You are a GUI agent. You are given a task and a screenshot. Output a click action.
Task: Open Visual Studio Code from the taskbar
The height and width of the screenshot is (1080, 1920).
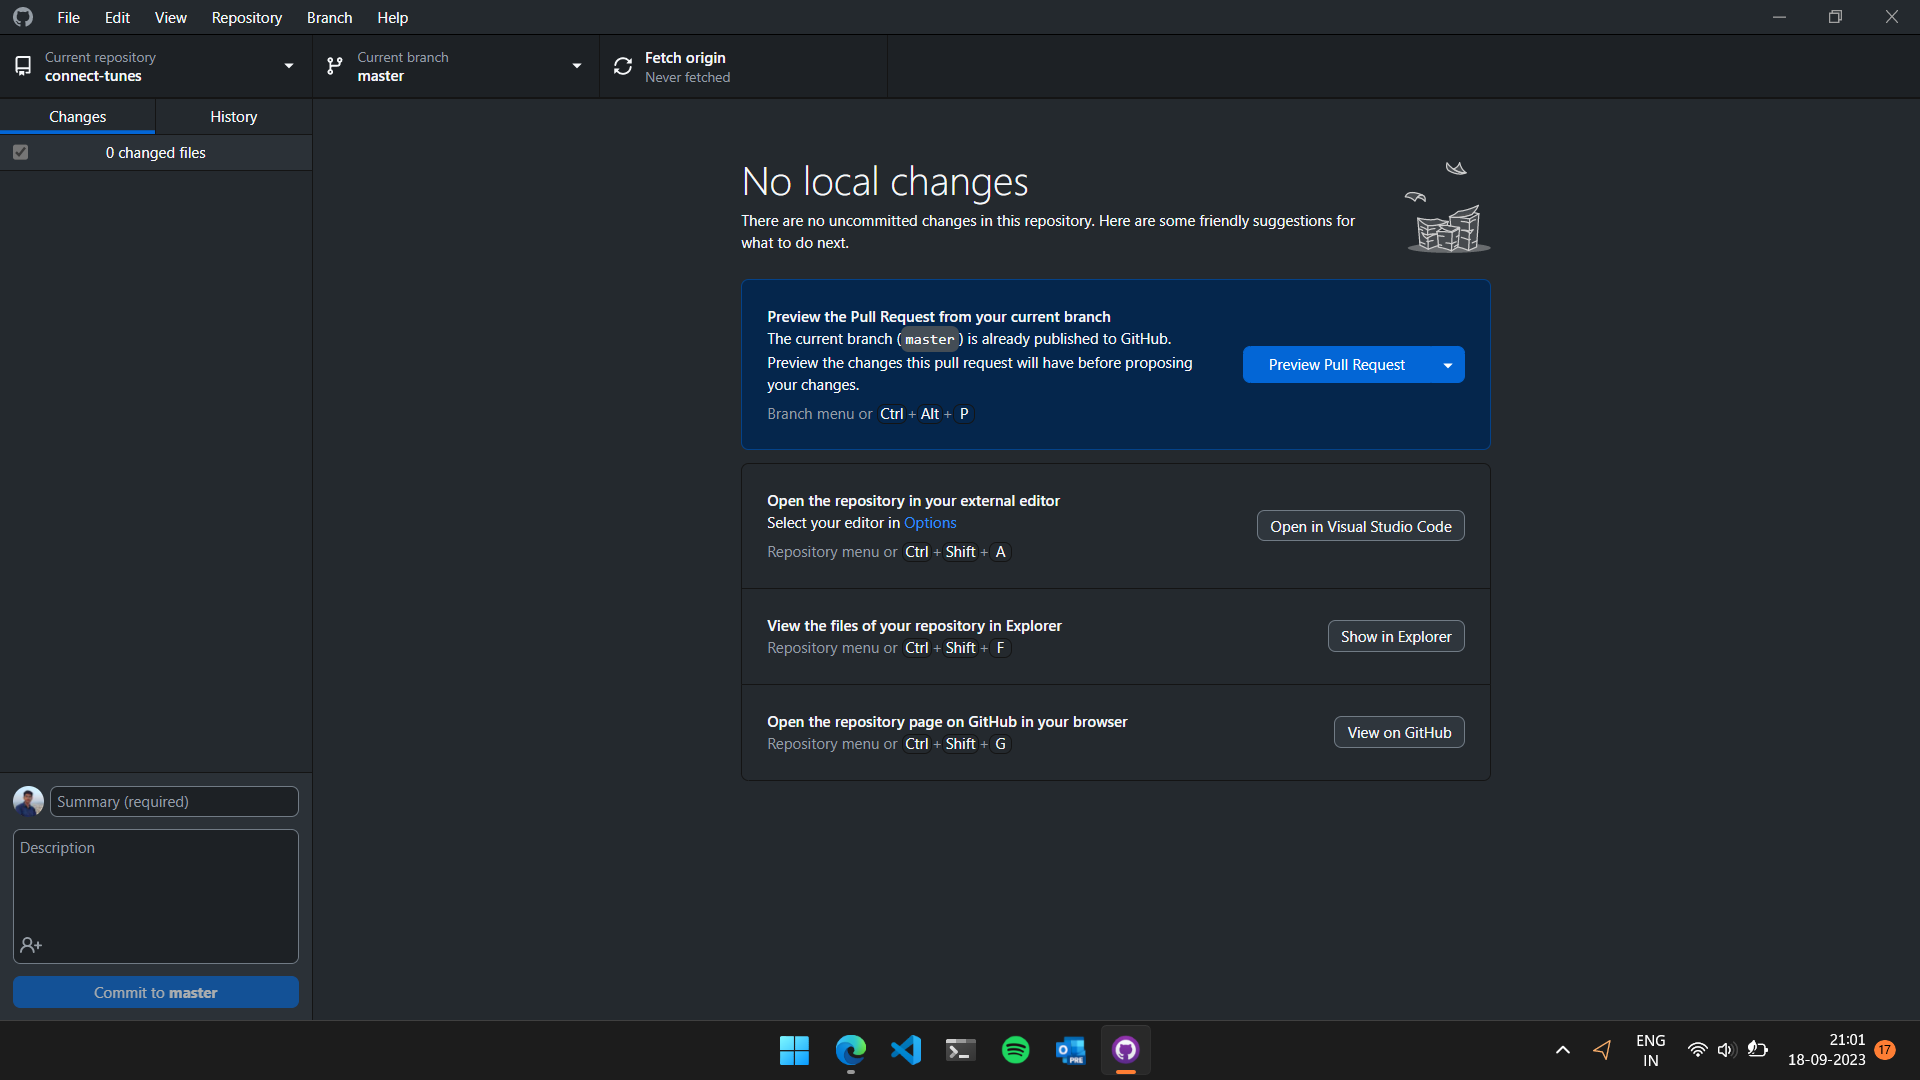(905, 1050)
